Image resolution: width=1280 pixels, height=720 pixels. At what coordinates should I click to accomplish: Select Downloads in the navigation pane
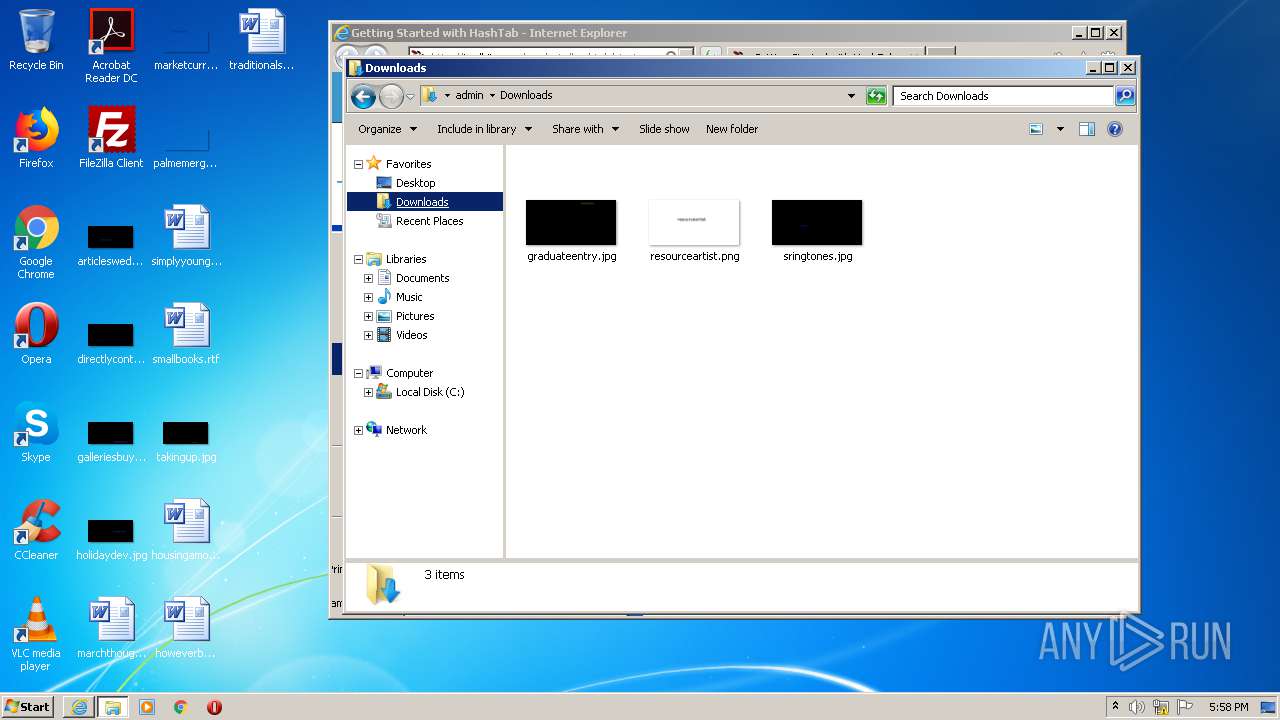(x=422, y=202)
